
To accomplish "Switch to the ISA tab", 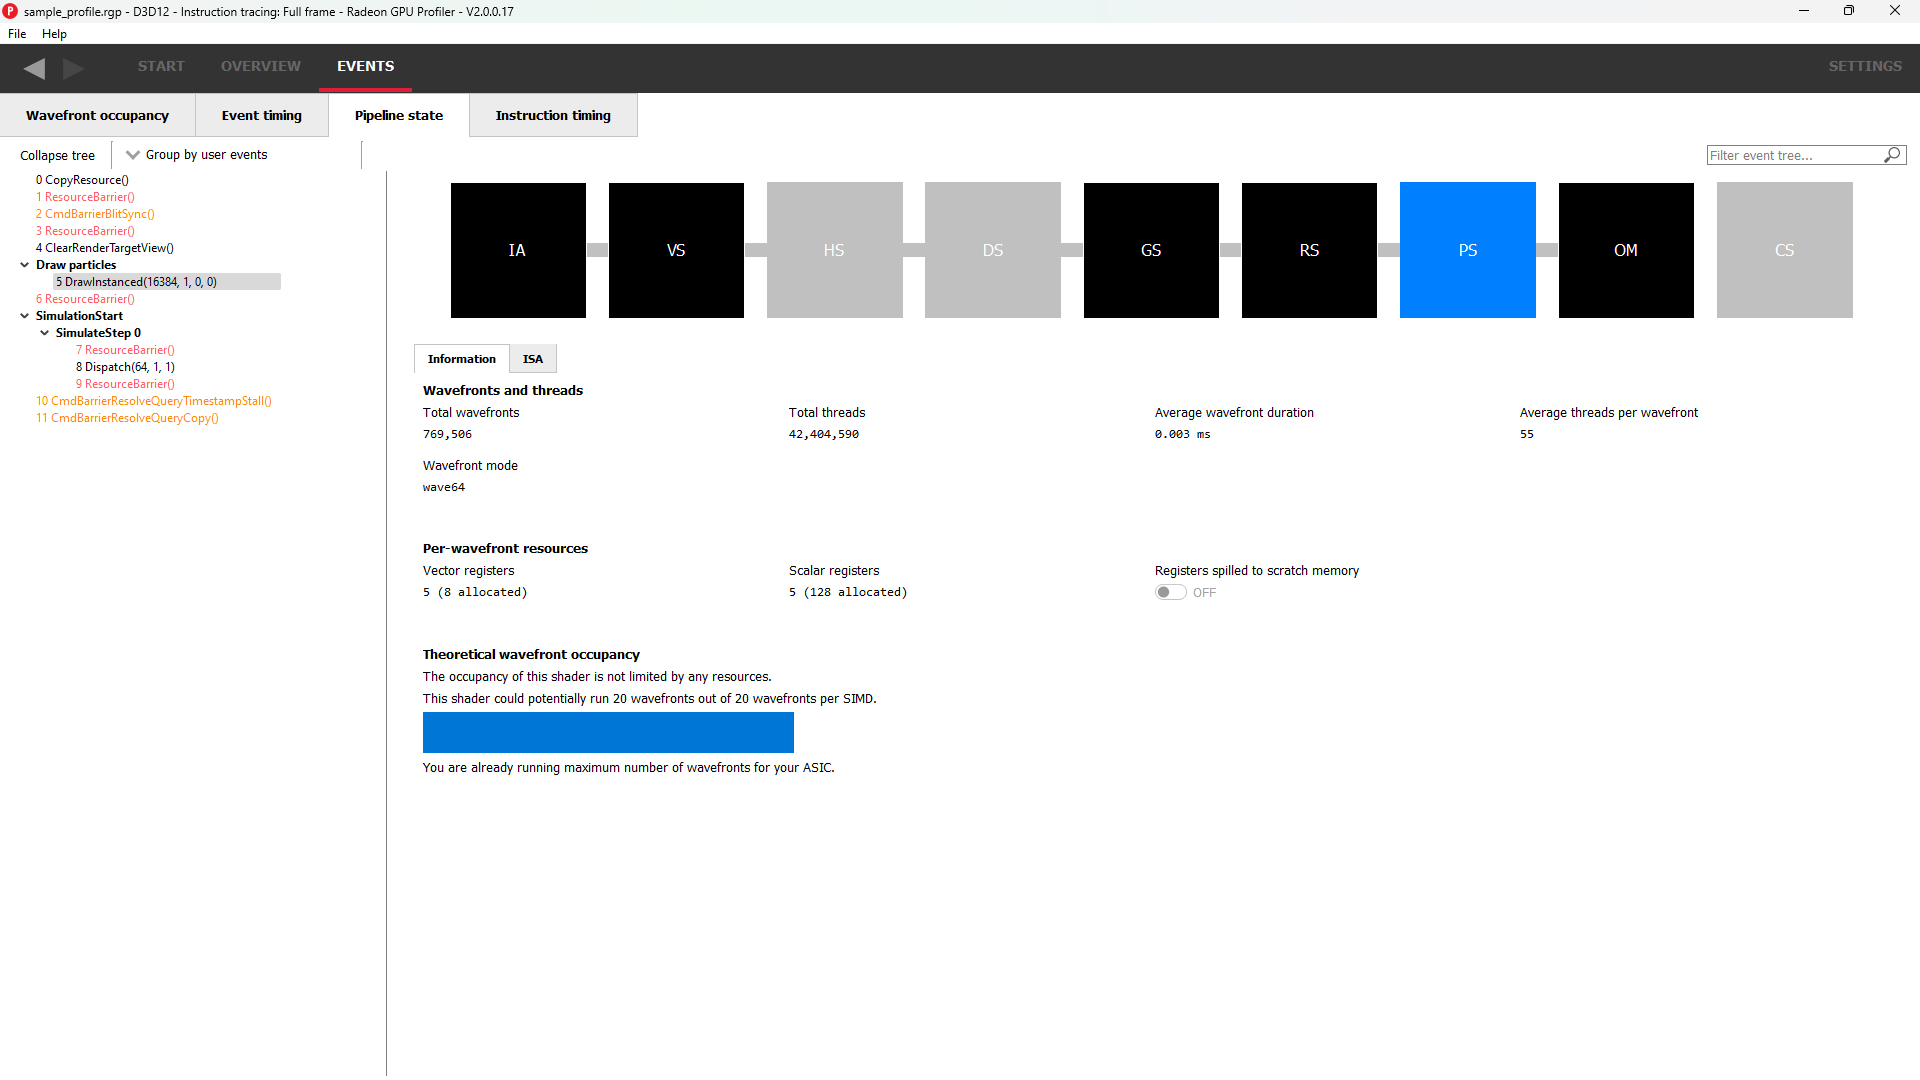I will 532,358.
